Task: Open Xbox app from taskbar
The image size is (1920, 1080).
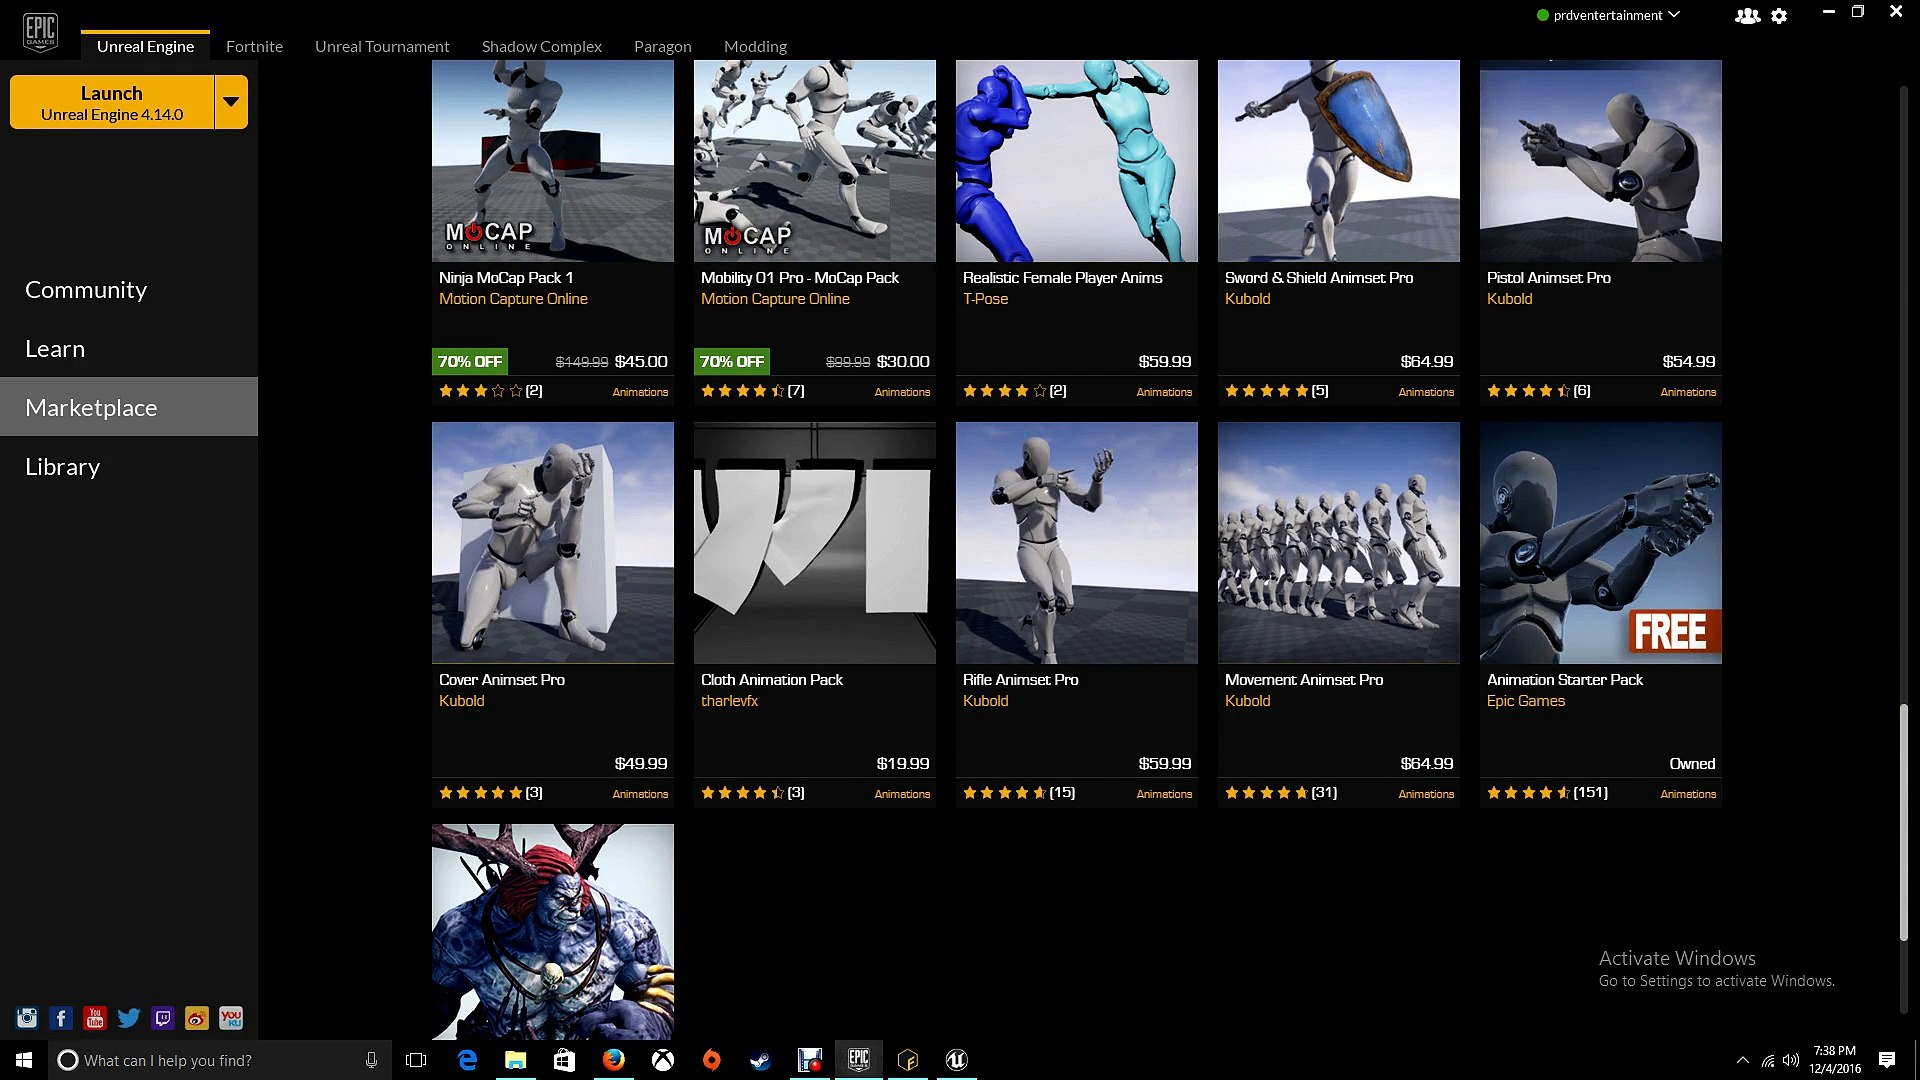Action: click(662, 1060)
